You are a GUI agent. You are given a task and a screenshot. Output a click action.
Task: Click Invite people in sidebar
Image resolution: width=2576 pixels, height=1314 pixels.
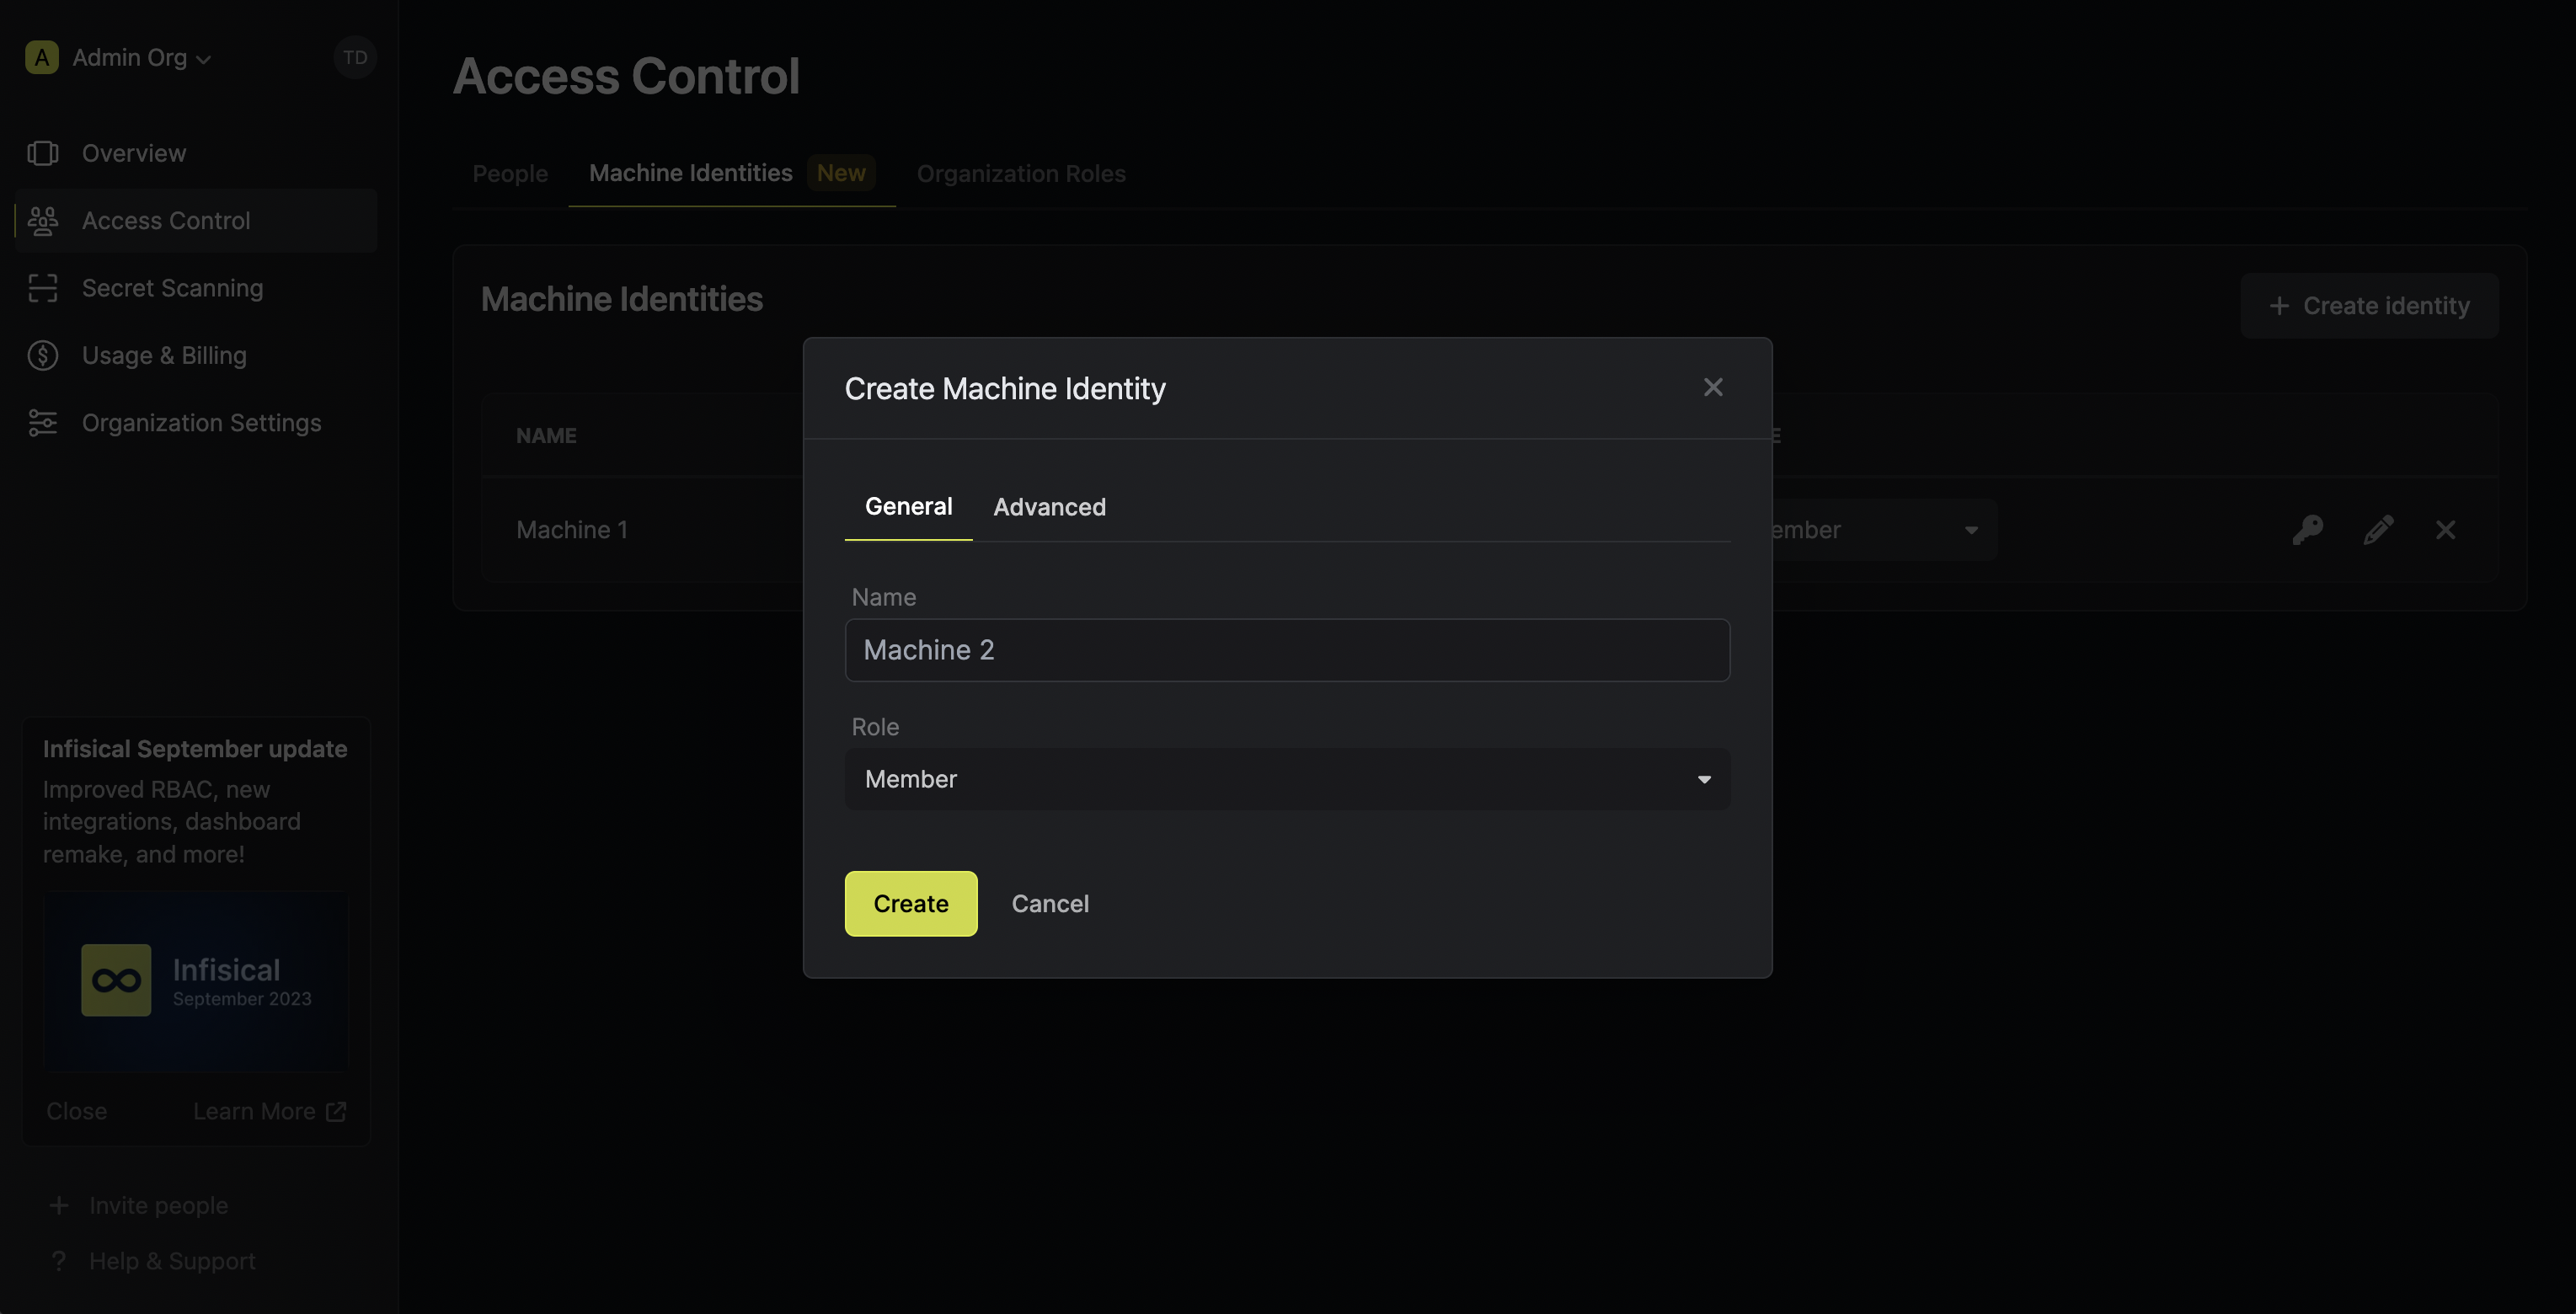138,1206
